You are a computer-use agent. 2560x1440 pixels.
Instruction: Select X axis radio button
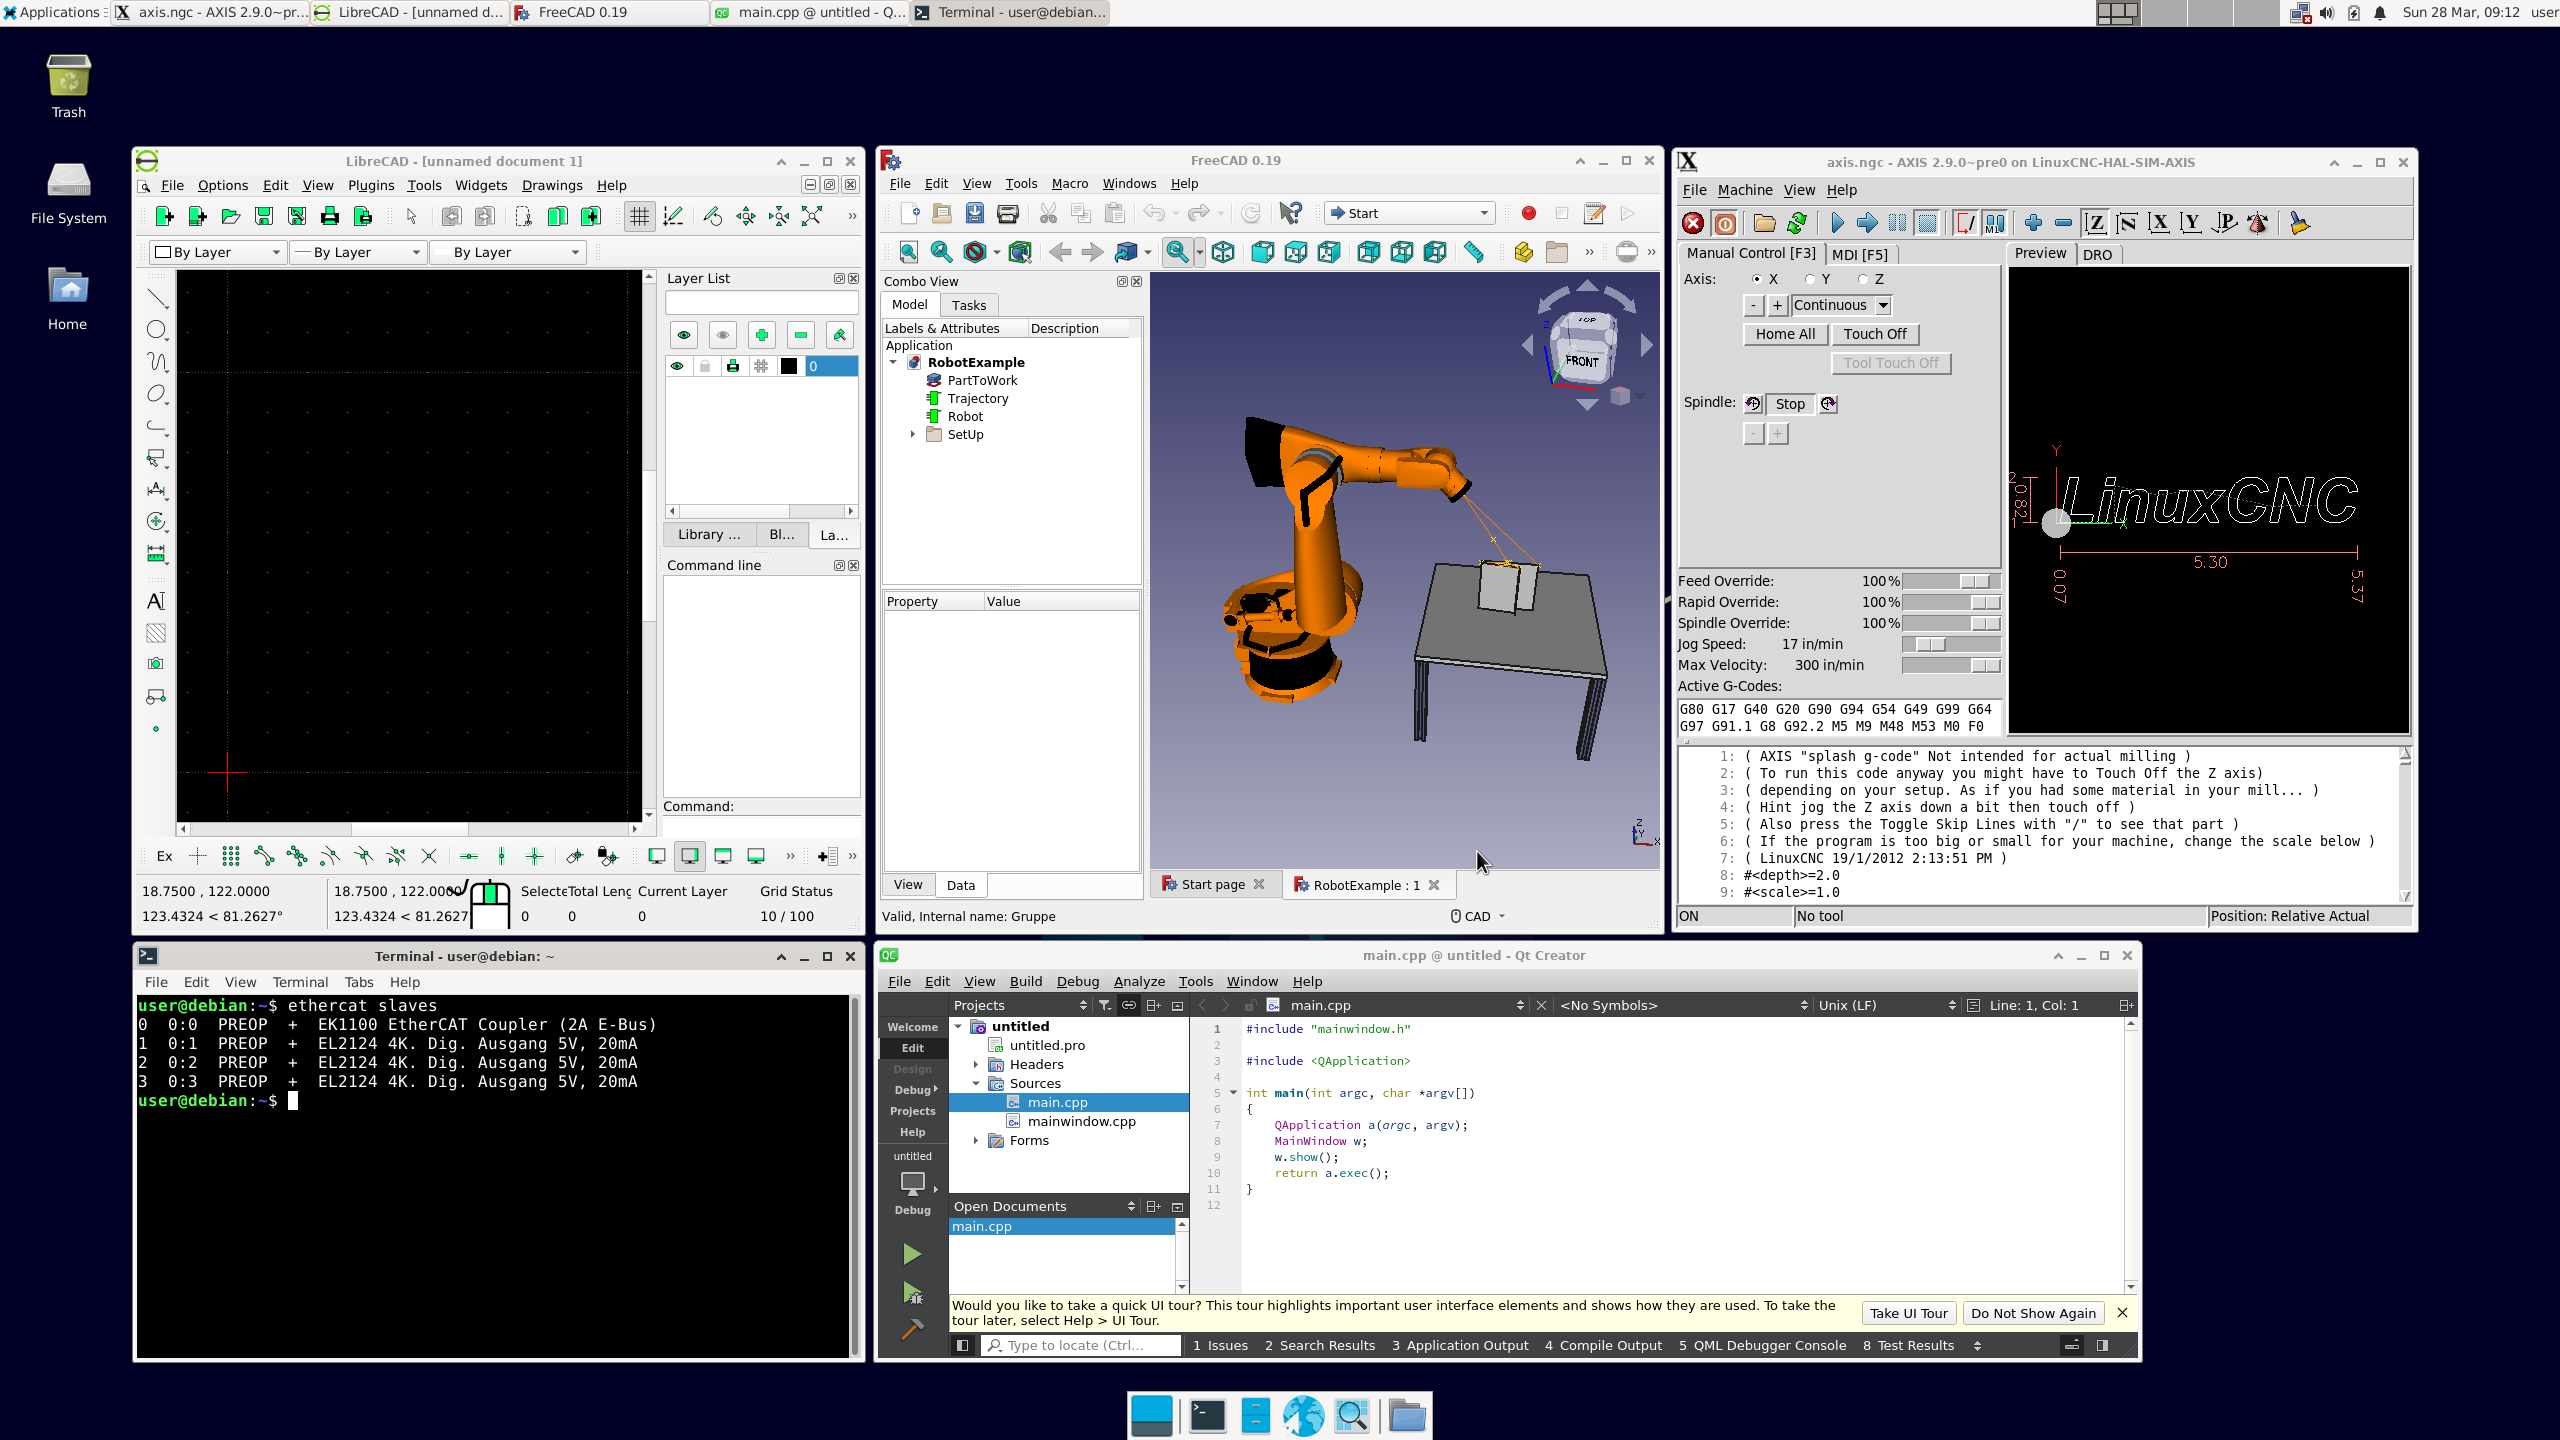click(x=1757, y=279)
